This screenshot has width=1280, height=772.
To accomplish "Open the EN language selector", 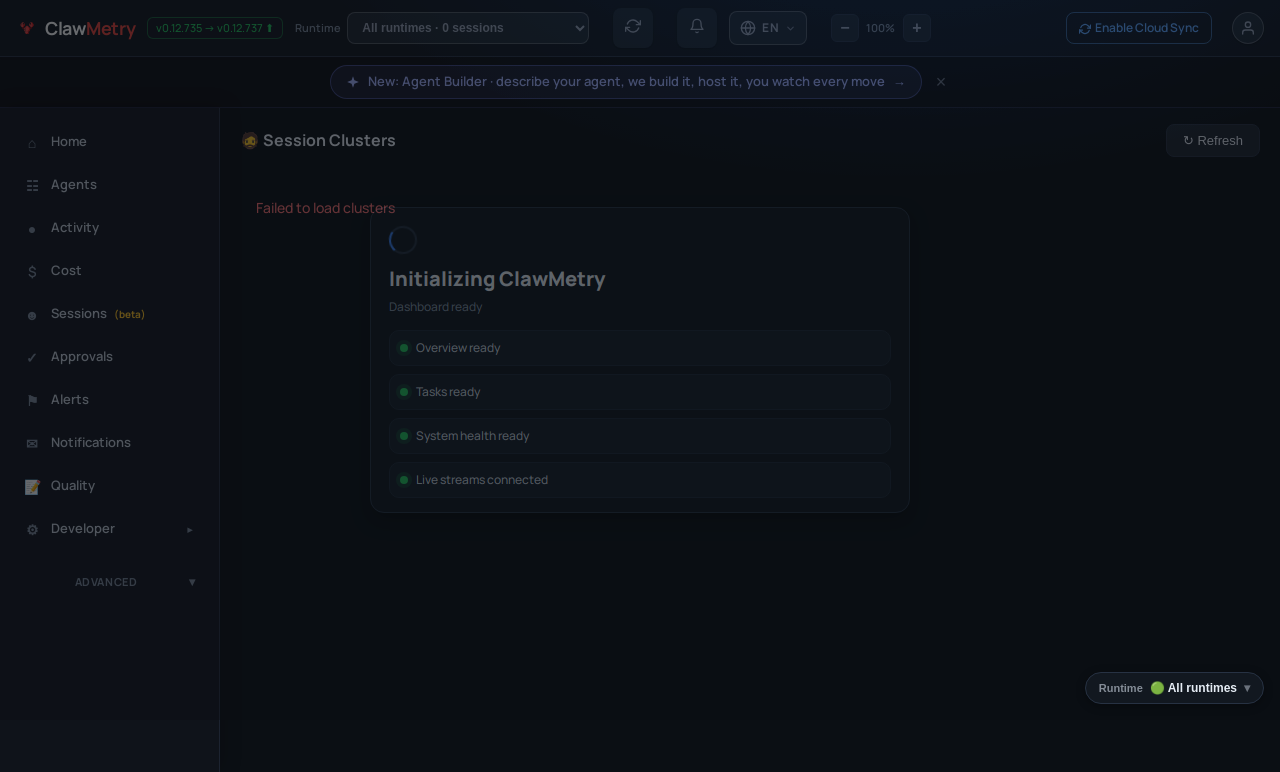I will click(768, 28).
